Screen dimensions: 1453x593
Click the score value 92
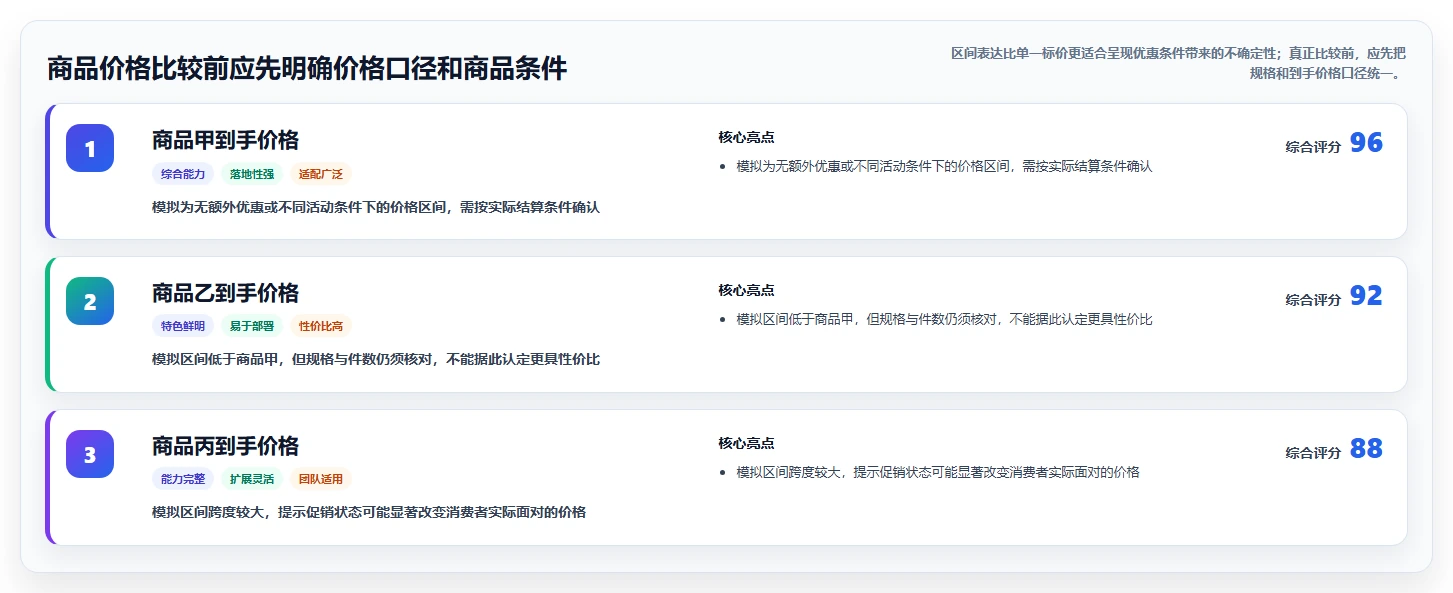1366,296
